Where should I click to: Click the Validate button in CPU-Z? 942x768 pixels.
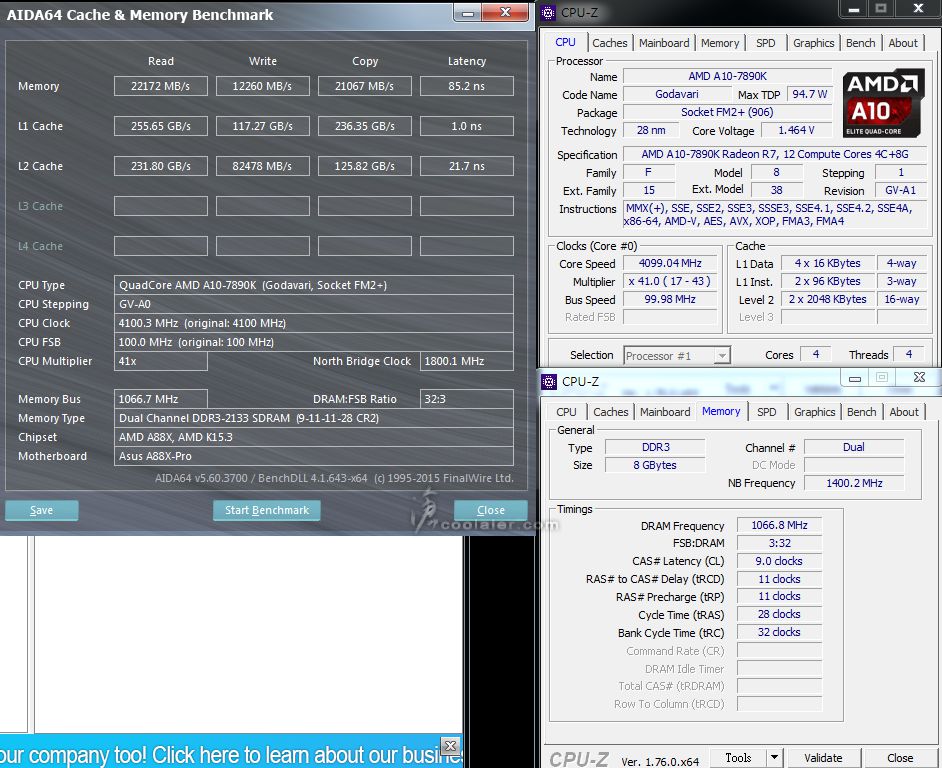(x=823, y=758)
